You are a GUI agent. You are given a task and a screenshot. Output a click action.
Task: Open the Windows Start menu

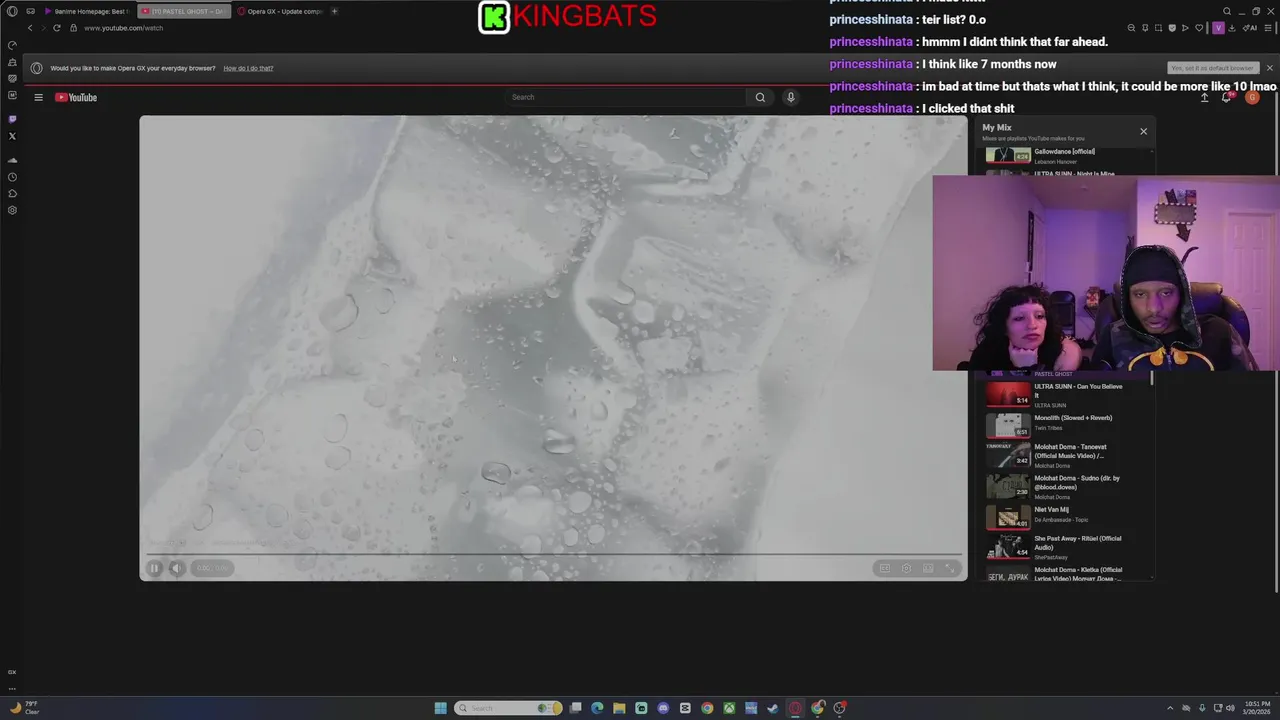[x=440, y=708]
